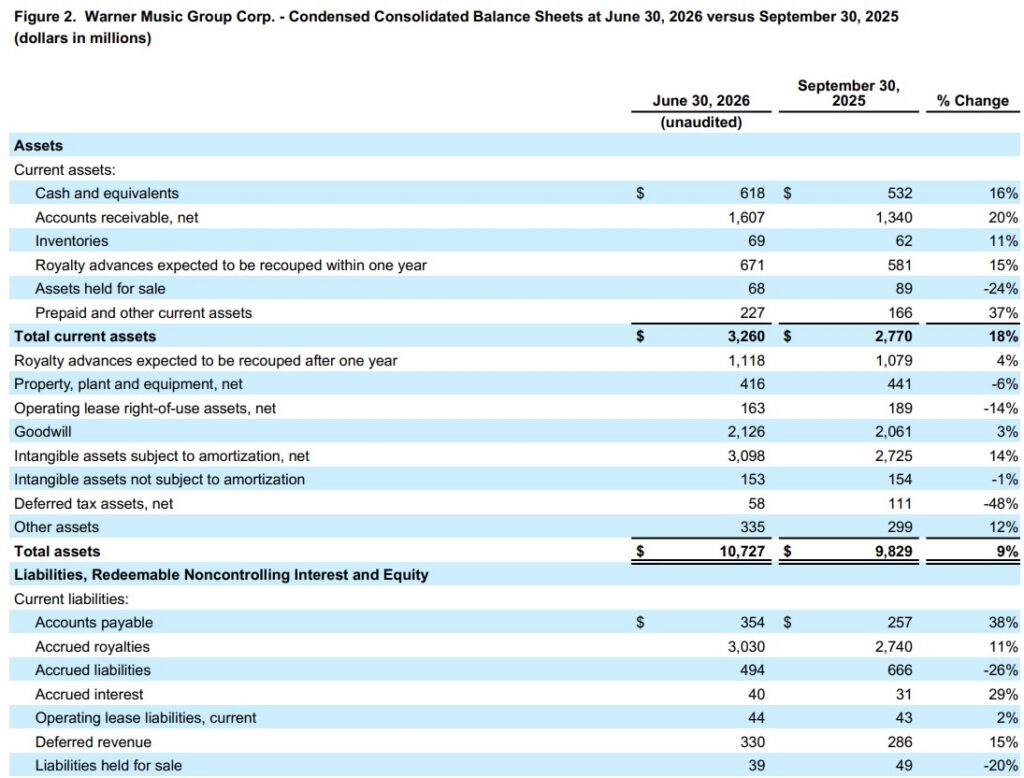The height and width of the screenshot is (778, 1024).
Task: Click 'Royalty advances expected to be recouped within one year'
Action: coord(231,265)
